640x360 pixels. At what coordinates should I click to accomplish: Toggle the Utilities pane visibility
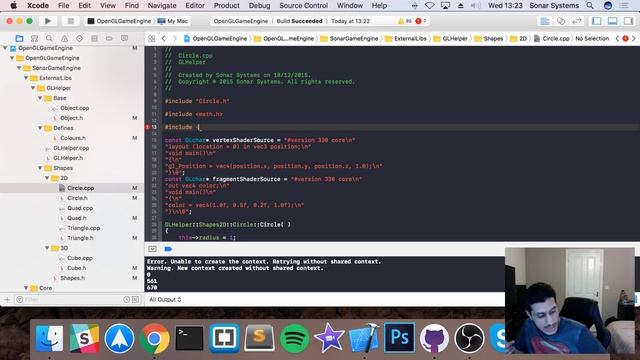[x=628, y=21]
